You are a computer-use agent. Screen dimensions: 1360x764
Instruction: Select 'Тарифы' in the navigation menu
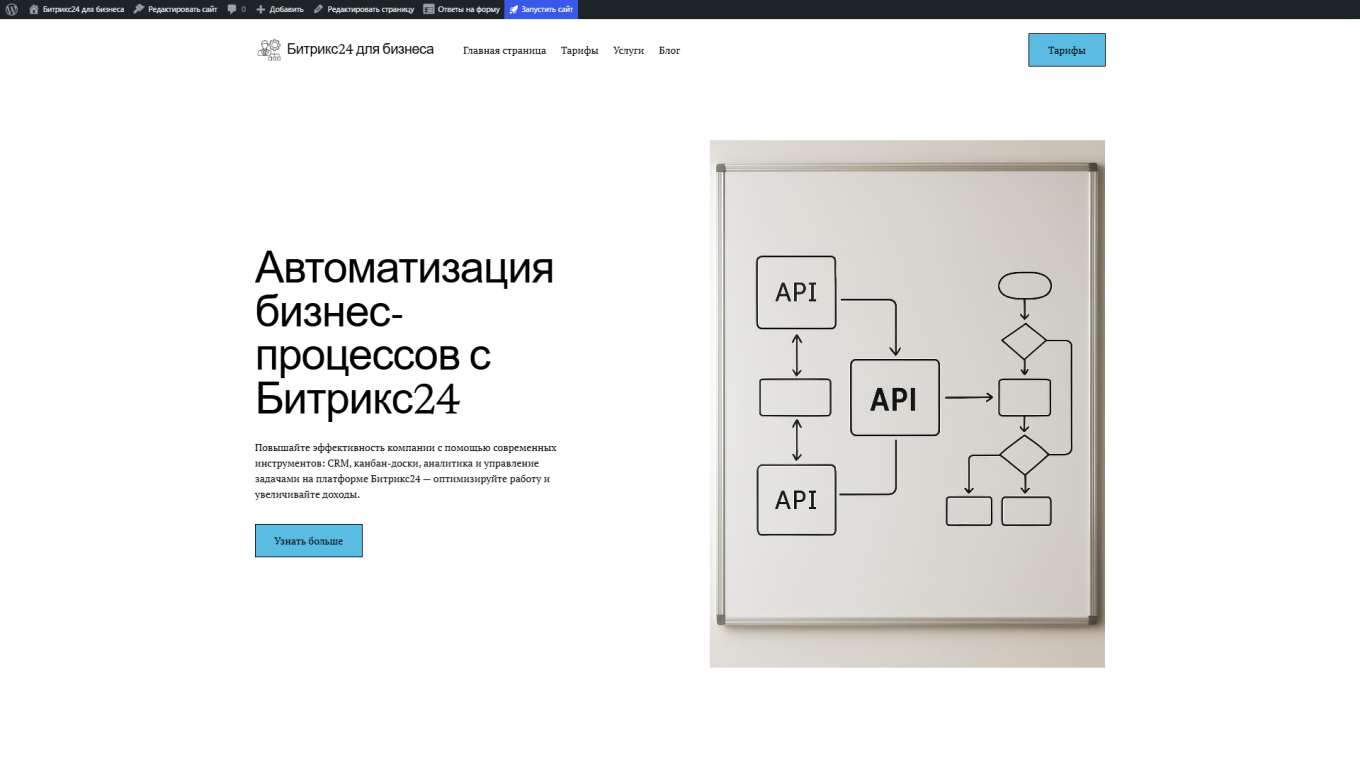click(579, 50)
